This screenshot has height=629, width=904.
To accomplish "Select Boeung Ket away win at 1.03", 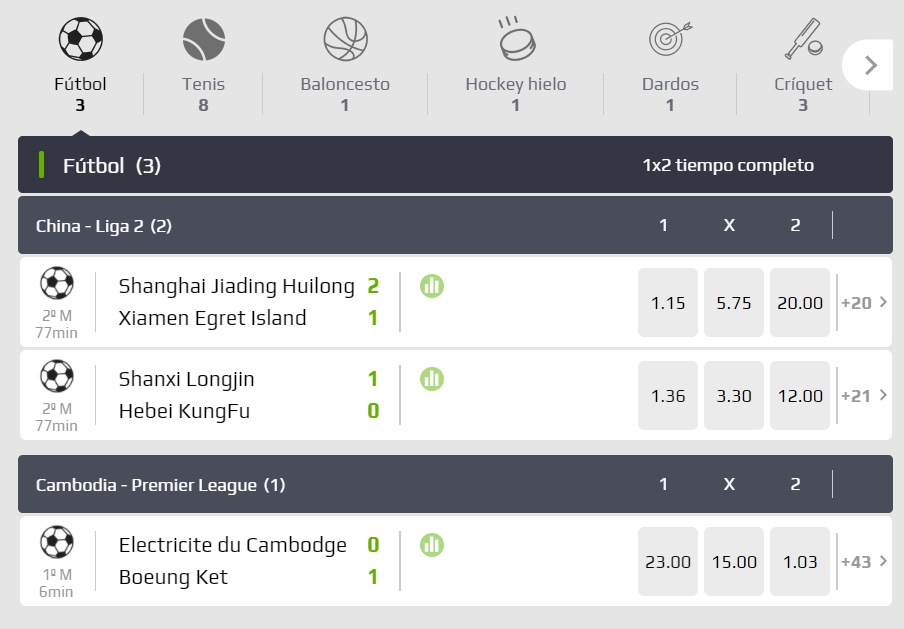I will pyautogui.click(x=800, y=562).
